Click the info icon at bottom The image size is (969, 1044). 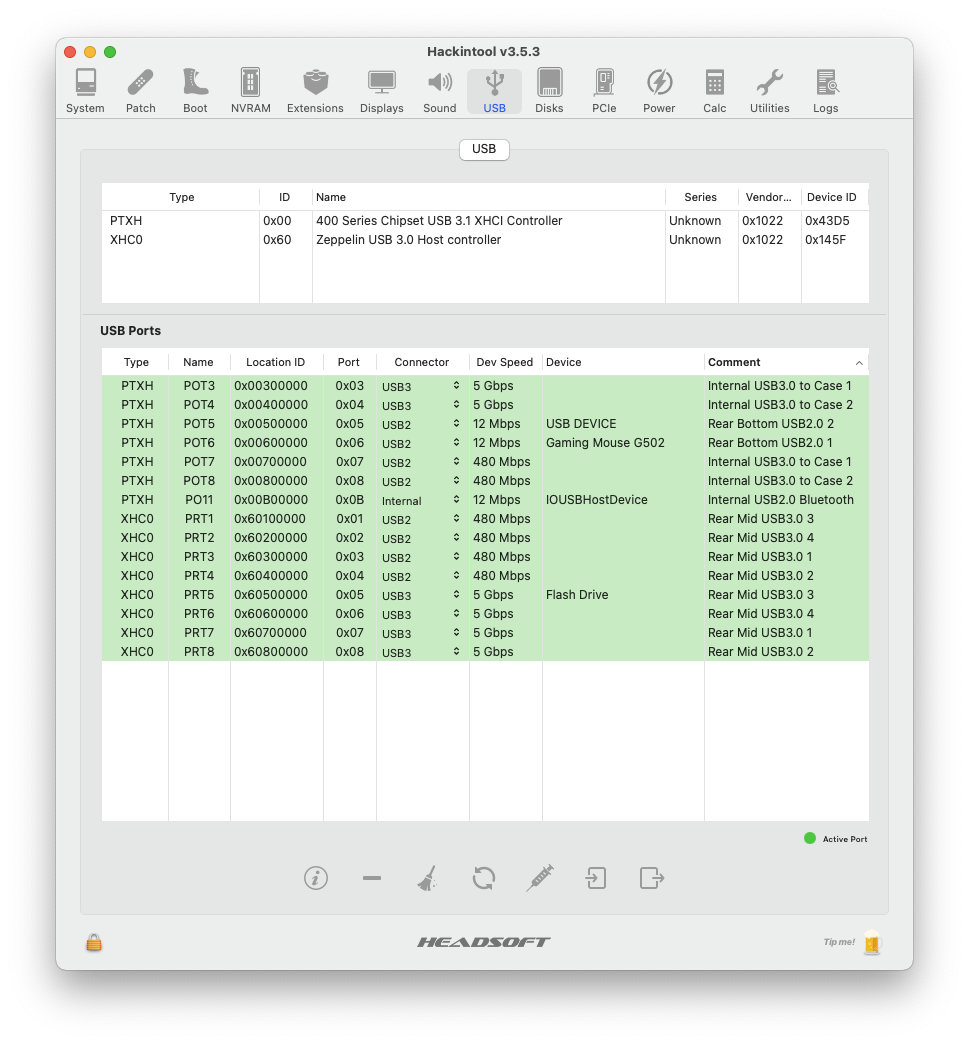(316, 878)
